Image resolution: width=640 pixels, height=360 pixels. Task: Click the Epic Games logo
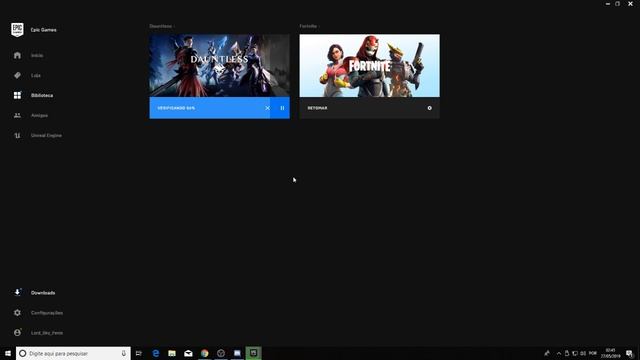point(17,29)
